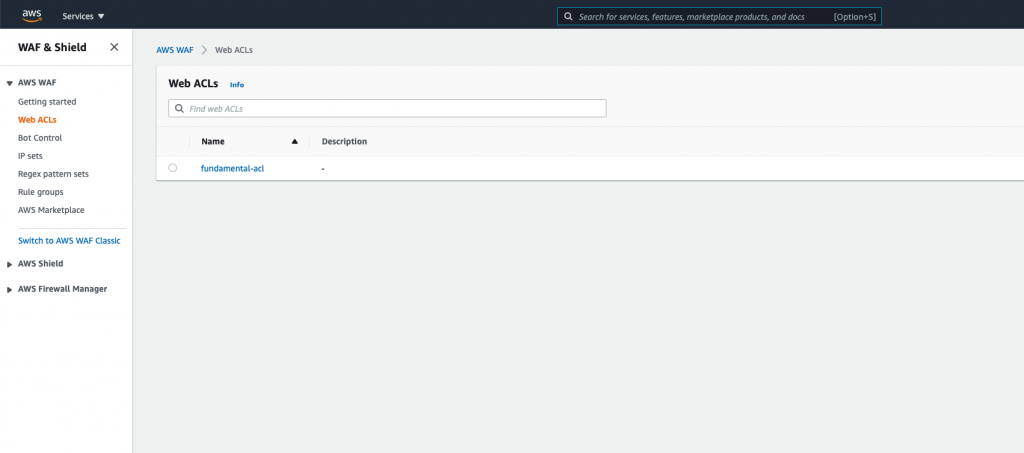This screenshot has height=453, width=1024.
Task: Collapse the AWS WAF section
Action: (10, 83)
